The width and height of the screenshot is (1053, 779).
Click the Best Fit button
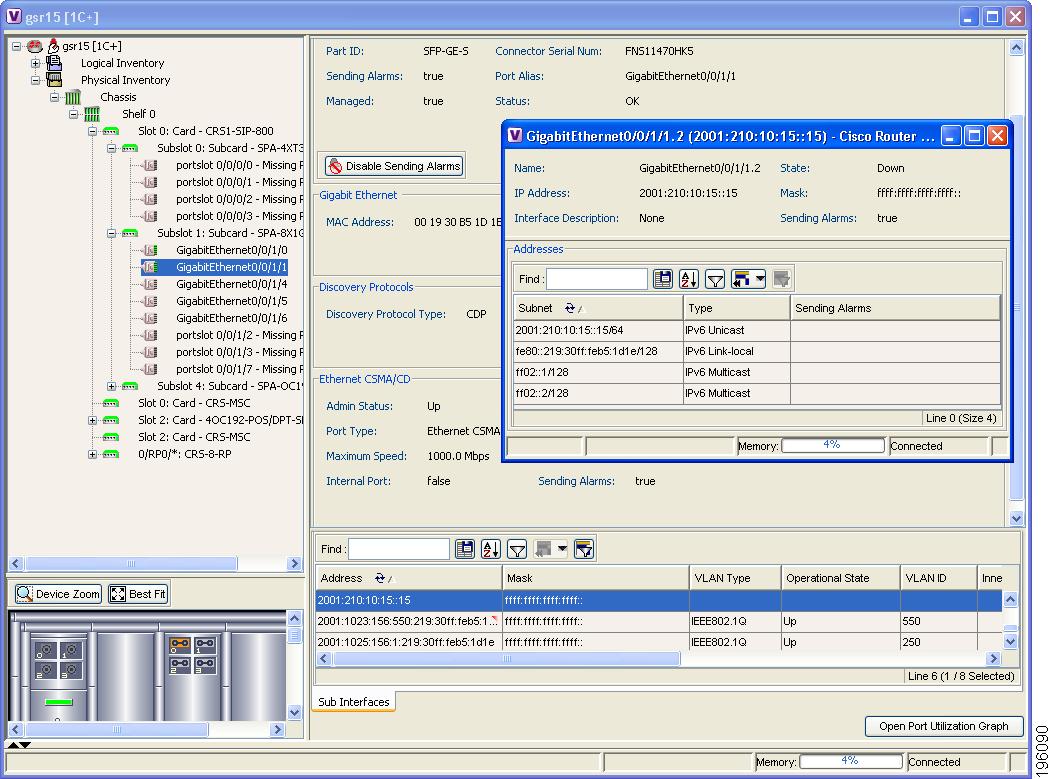[138, 594]
